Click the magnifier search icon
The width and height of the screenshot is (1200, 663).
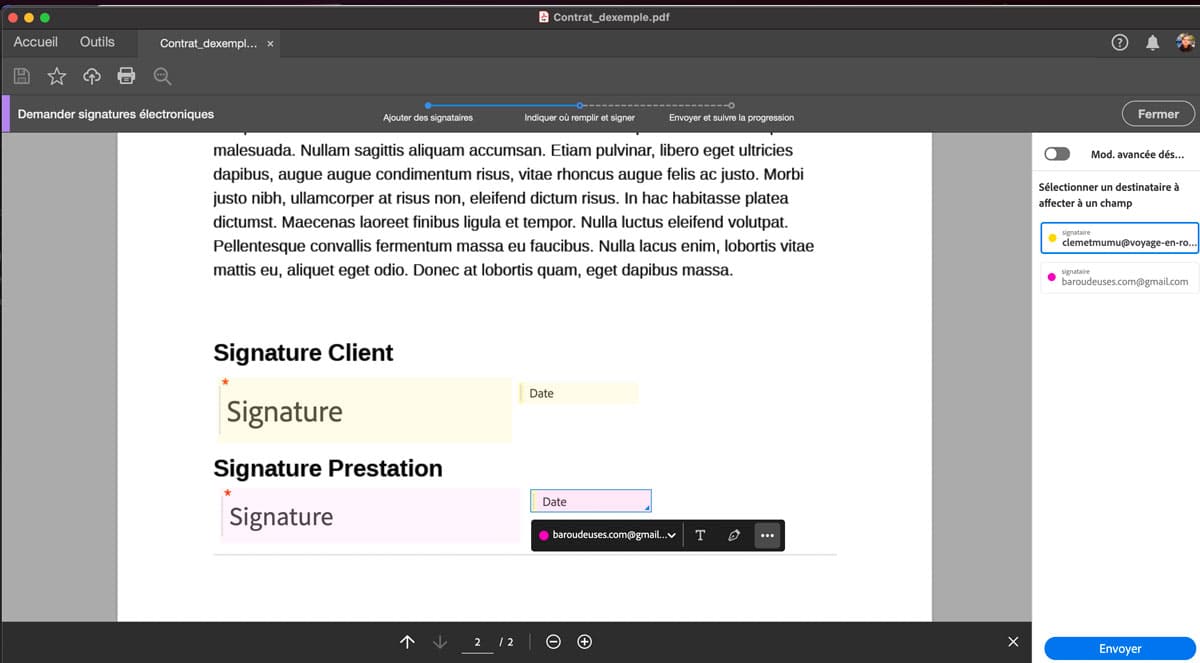162,76
